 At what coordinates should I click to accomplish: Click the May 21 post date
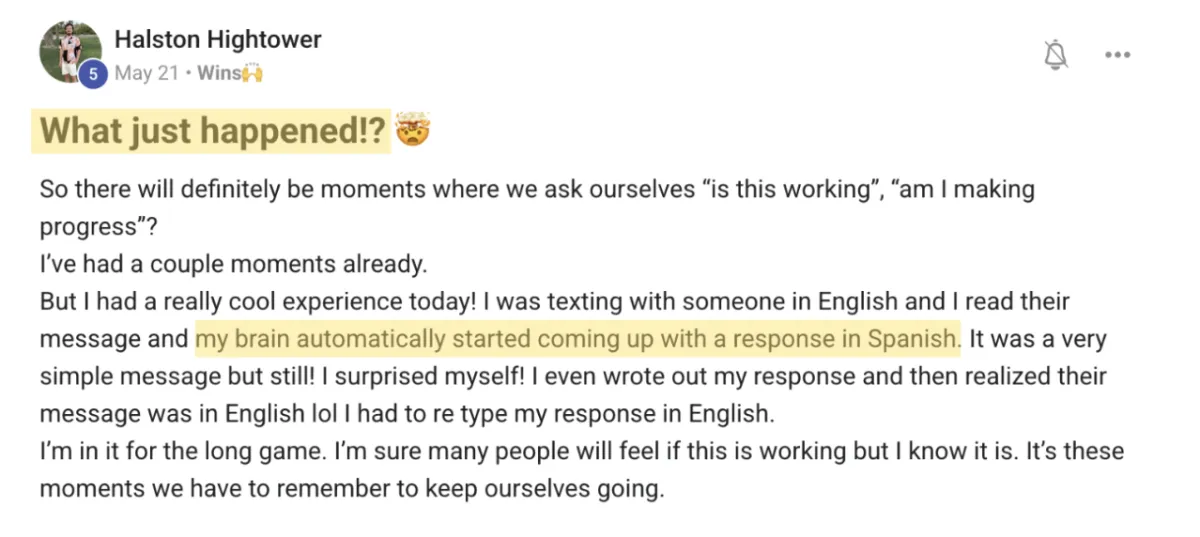click(147, 72)
